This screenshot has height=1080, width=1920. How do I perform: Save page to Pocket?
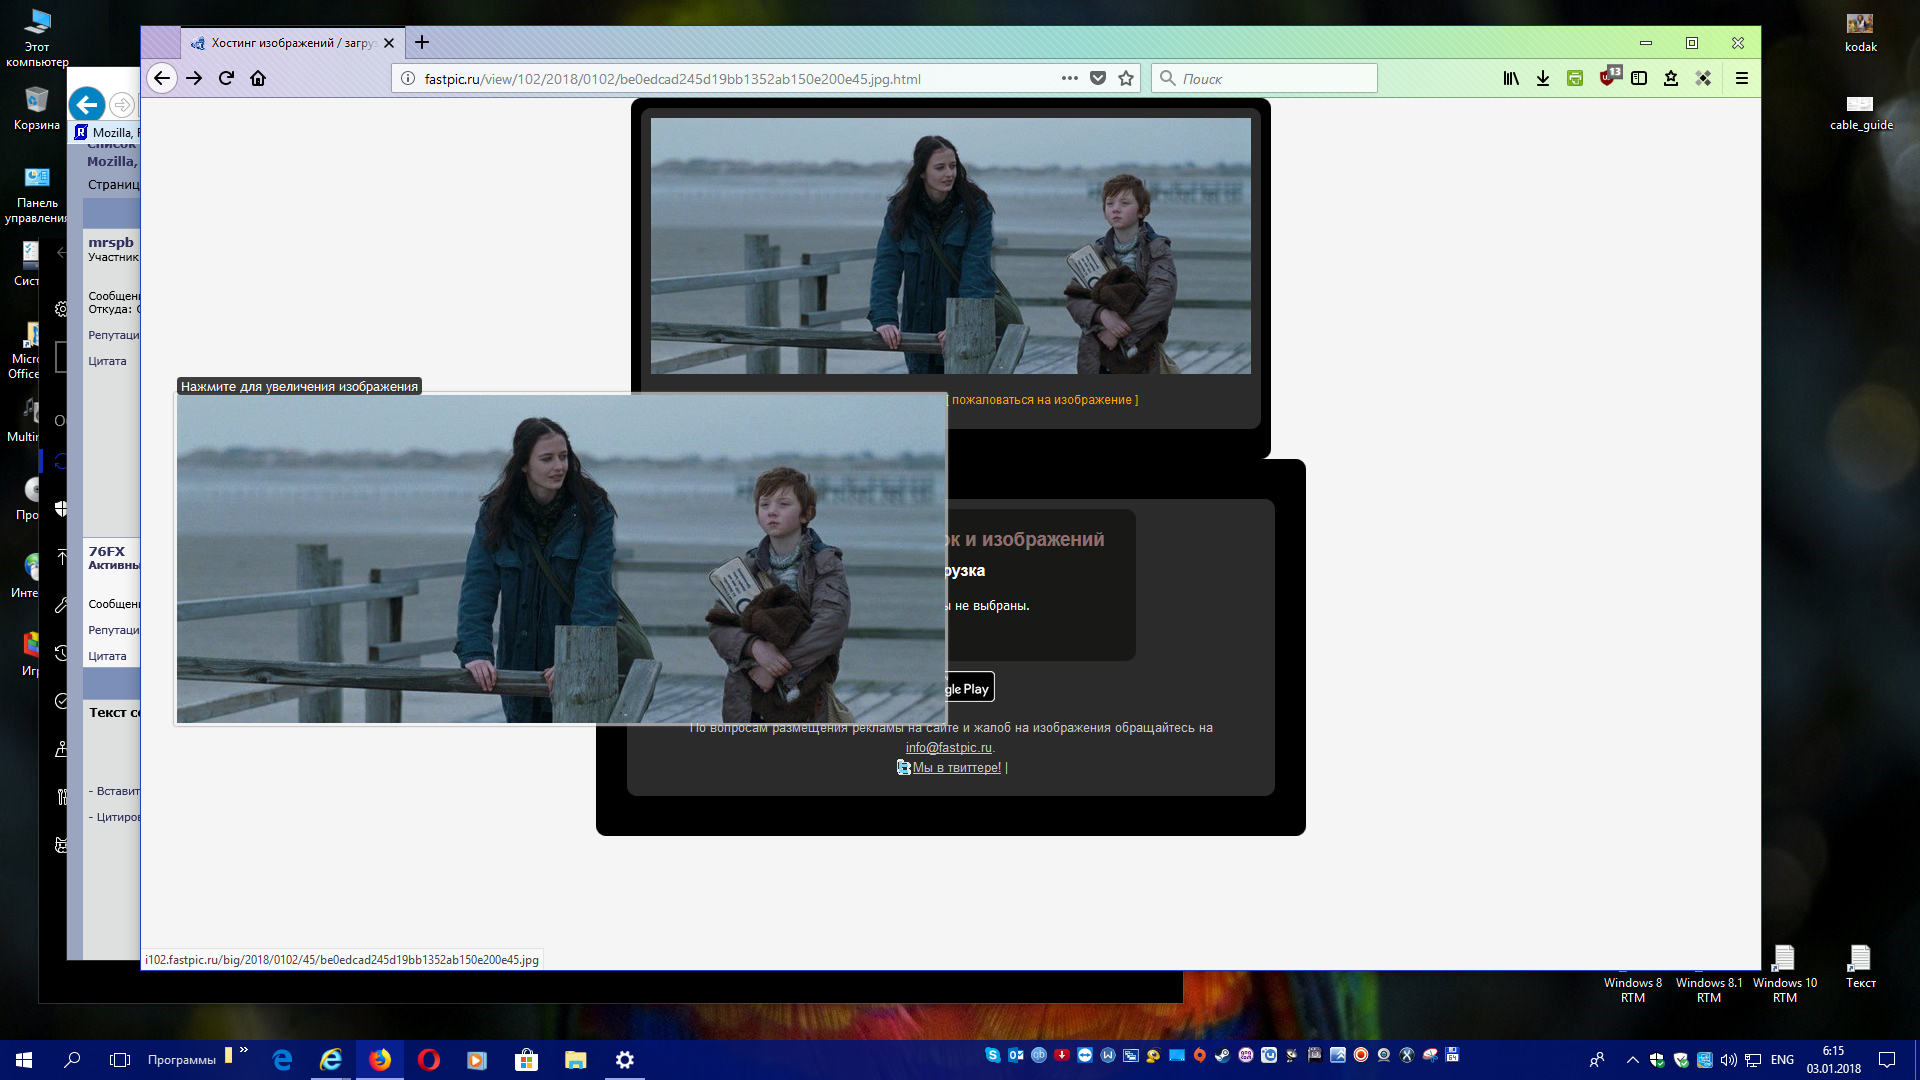pyautogui.click(x=1098, y=78)
